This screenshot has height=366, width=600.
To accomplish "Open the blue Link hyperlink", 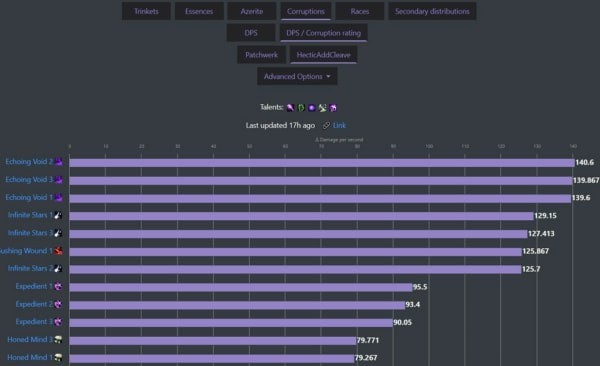I will pyautogui.click(x=339, y=125).
